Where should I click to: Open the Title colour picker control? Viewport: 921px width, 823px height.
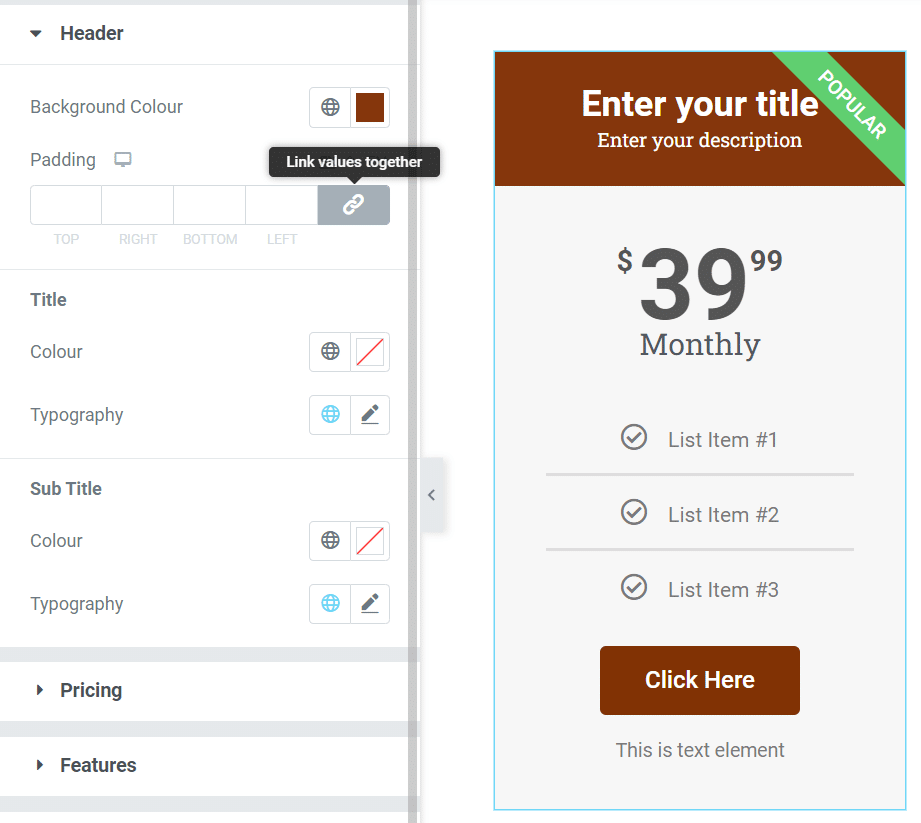coord(369,351)
